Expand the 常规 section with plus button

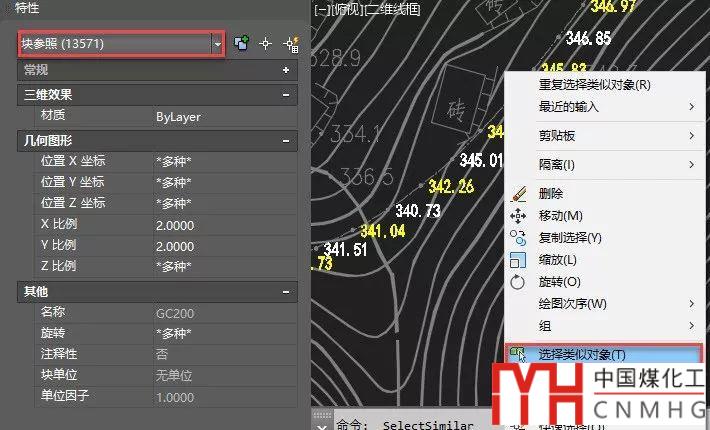(286, 70)
